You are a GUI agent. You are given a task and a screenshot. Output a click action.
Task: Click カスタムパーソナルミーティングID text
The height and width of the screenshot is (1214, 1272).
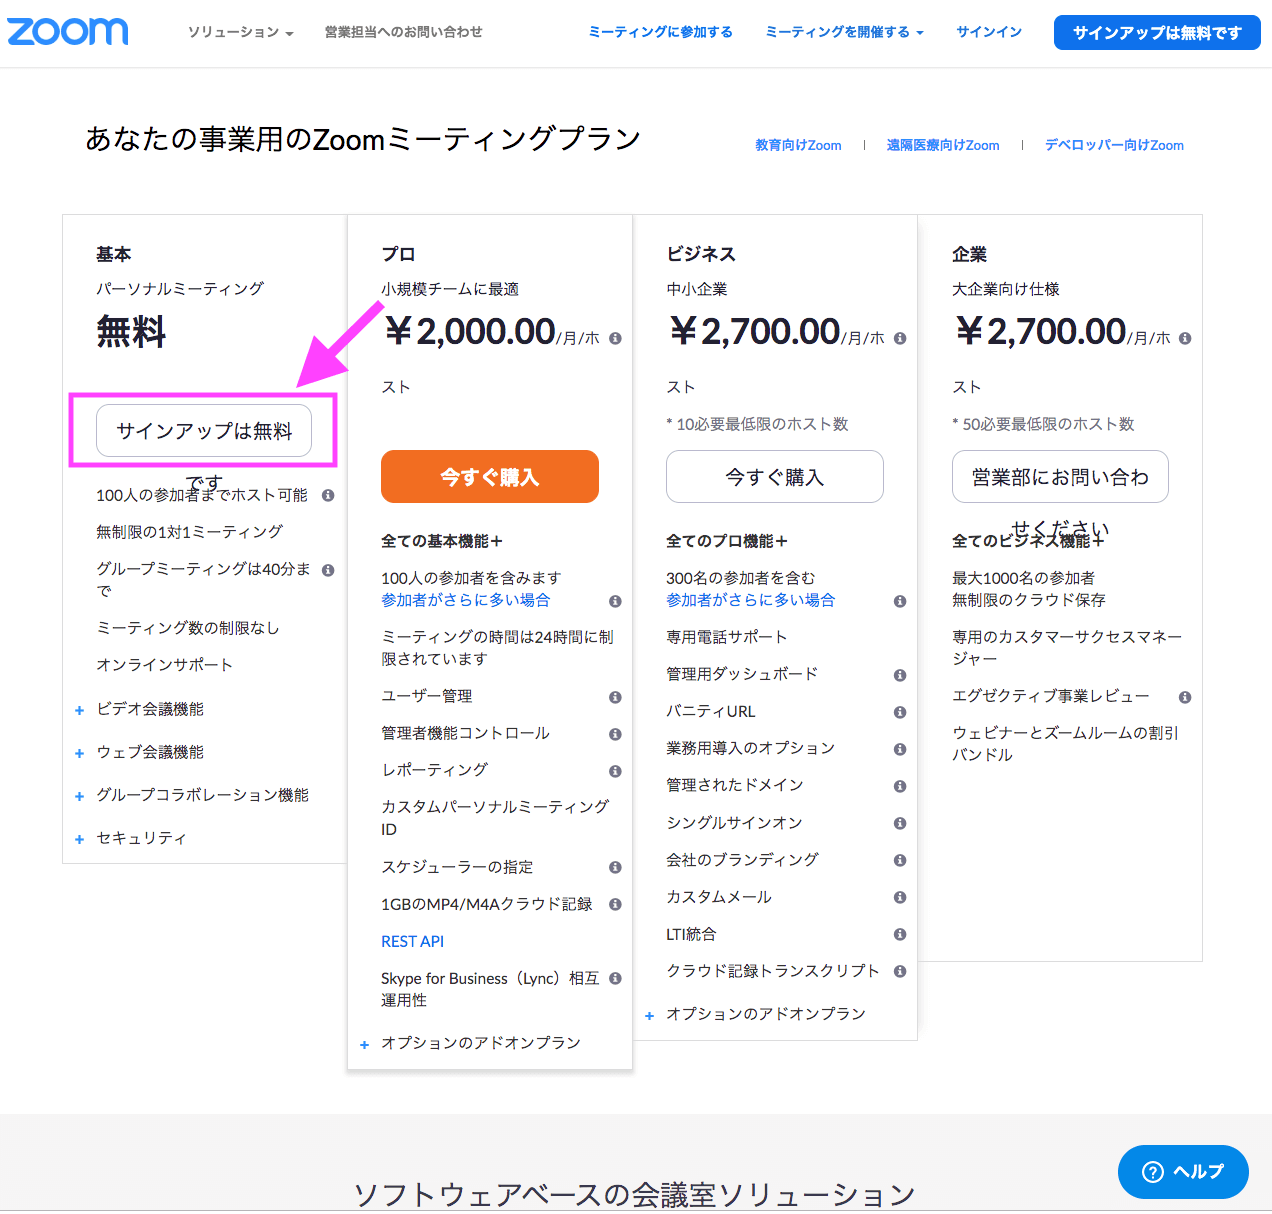(x=495, y=818)
